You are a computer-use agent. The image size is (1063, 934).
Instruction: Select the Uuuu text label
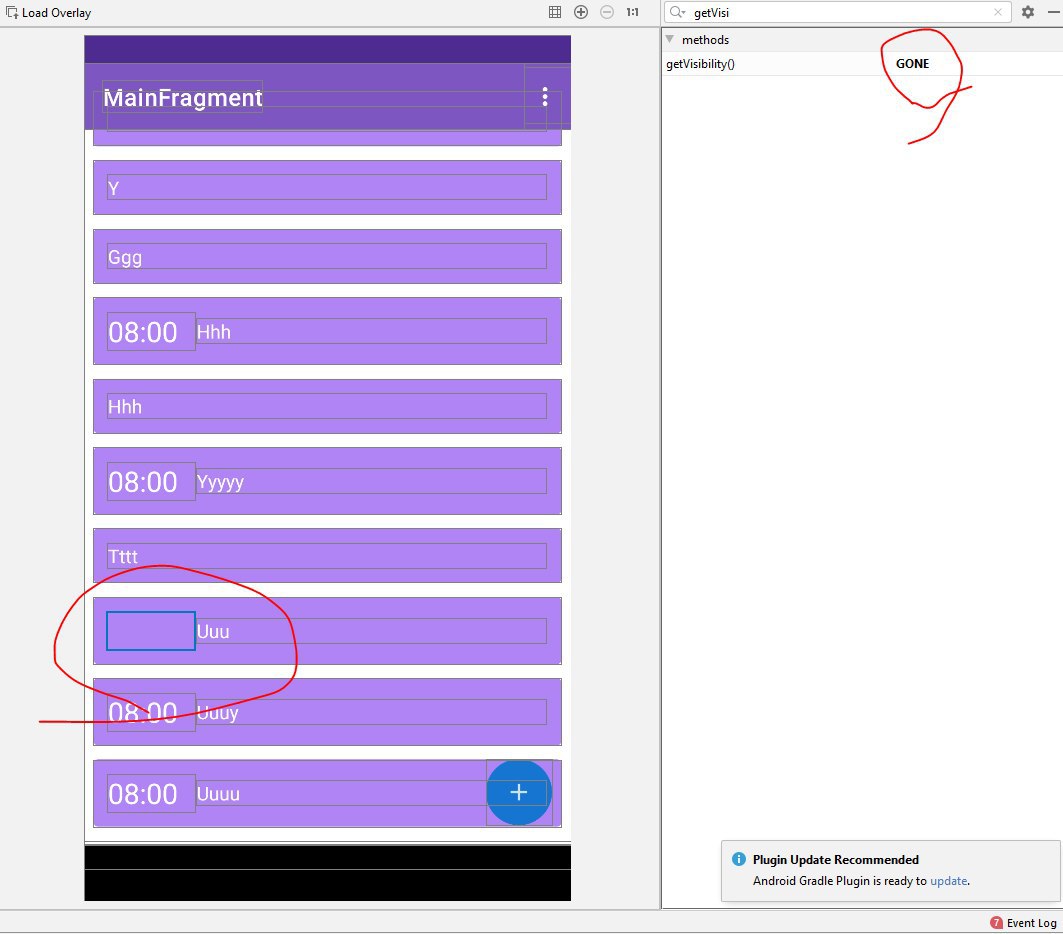tap(218, 794)
